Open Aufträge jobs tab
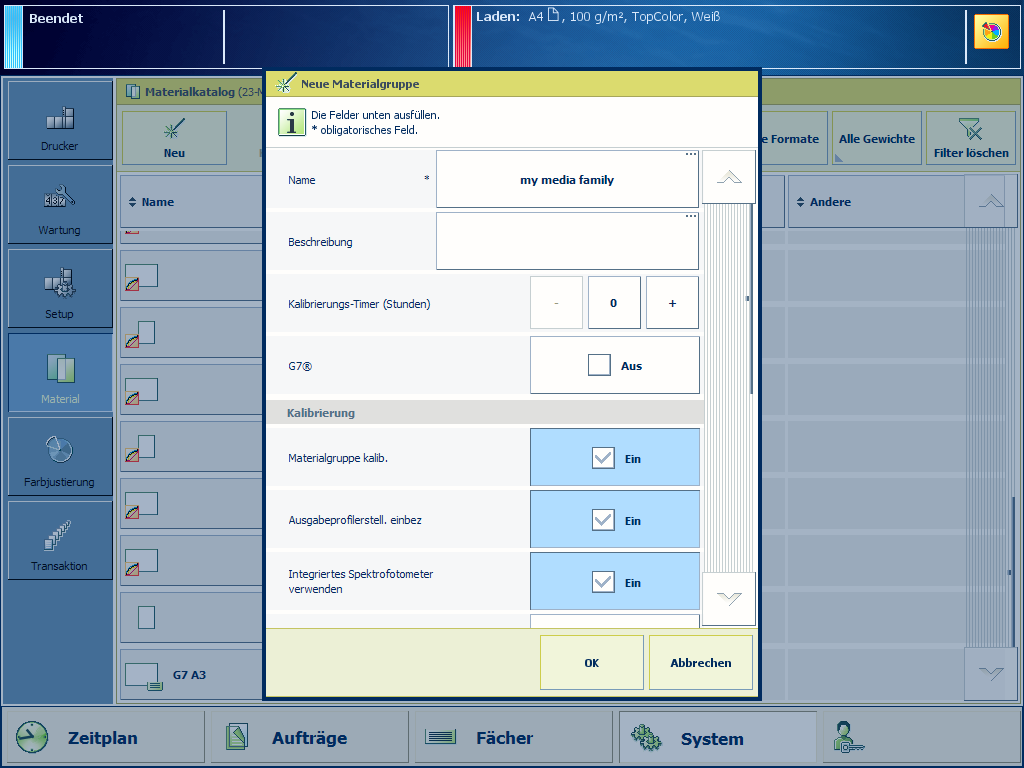This screenshot has height=768, width=1024. coord(310,738)
